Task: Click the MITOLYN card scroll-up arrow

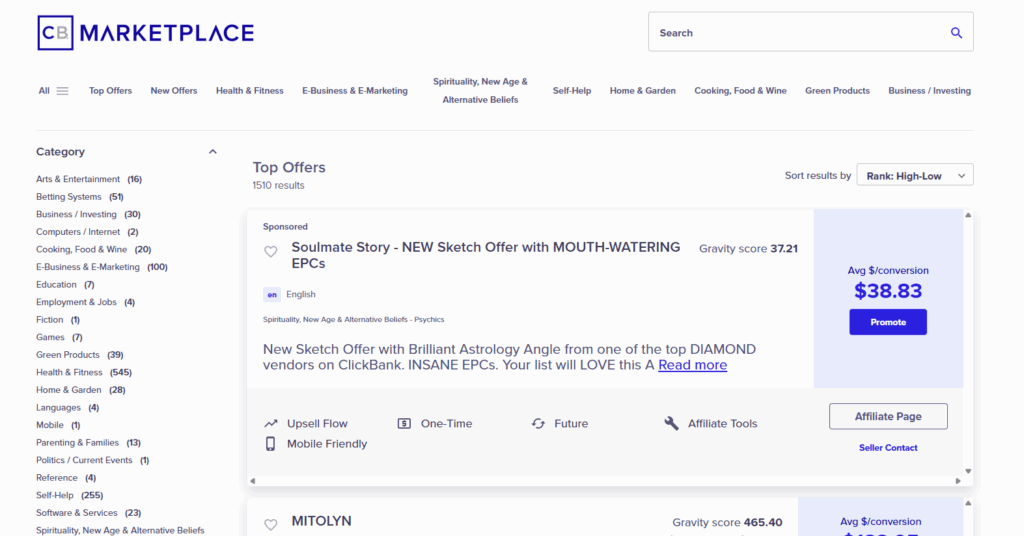Action: [968, 503]
